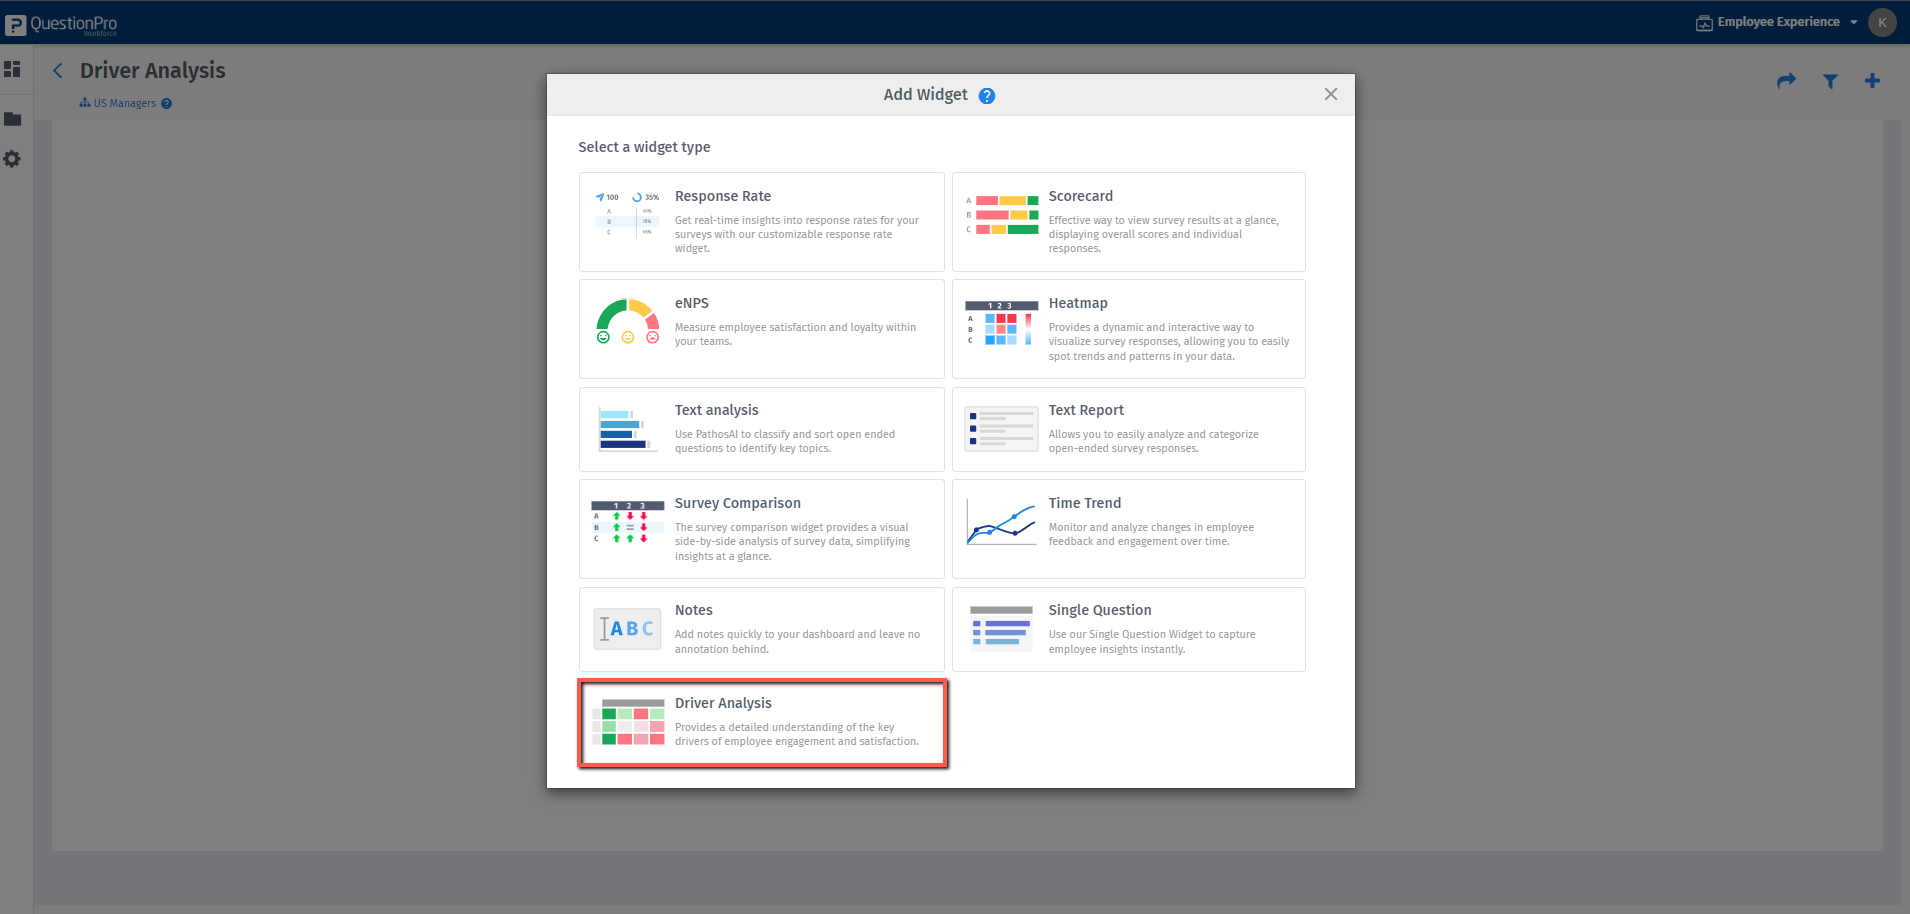Open the filter icon in the header
The image size is (1910, 914).
pos(1830,81)
